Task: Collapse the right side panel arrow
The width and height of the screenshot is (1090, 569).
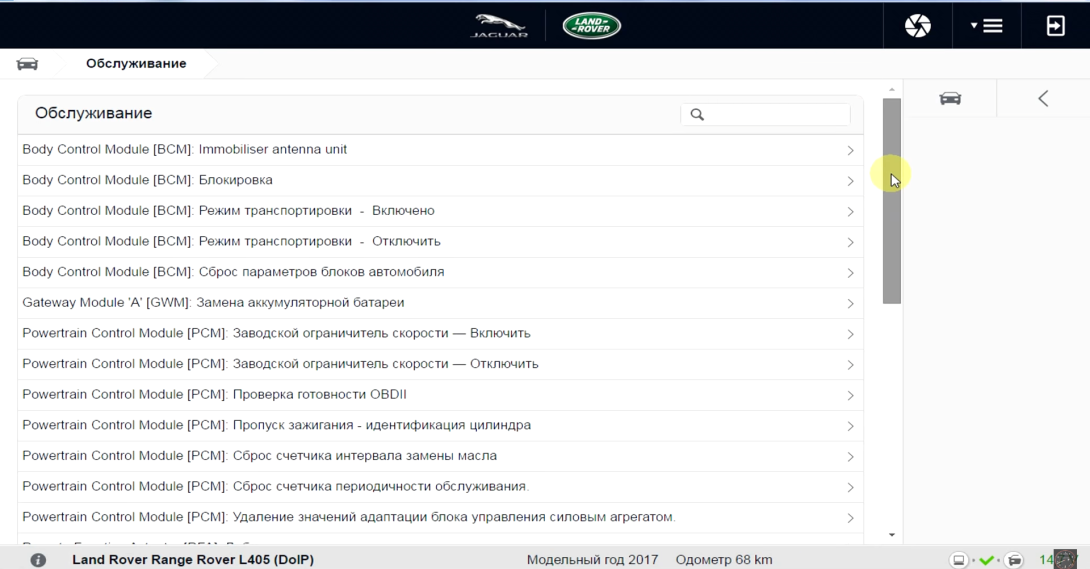Action: (x=1043, y=98)
